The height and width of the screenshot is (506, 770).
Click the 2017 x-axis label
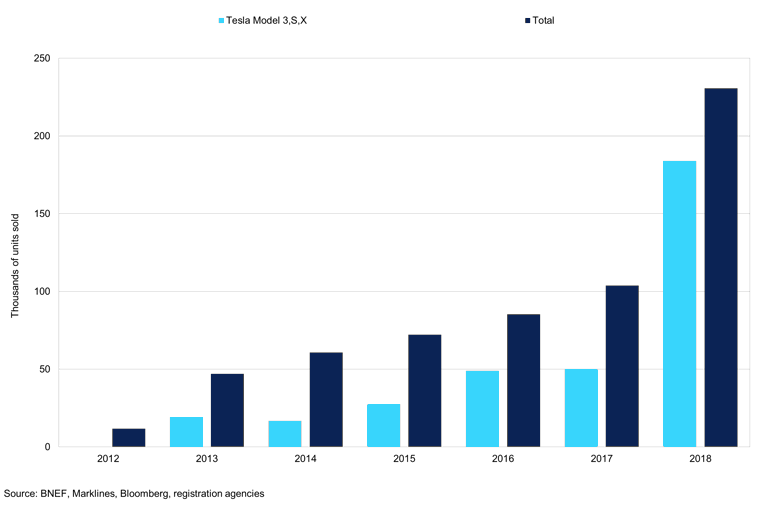(602, 459)
